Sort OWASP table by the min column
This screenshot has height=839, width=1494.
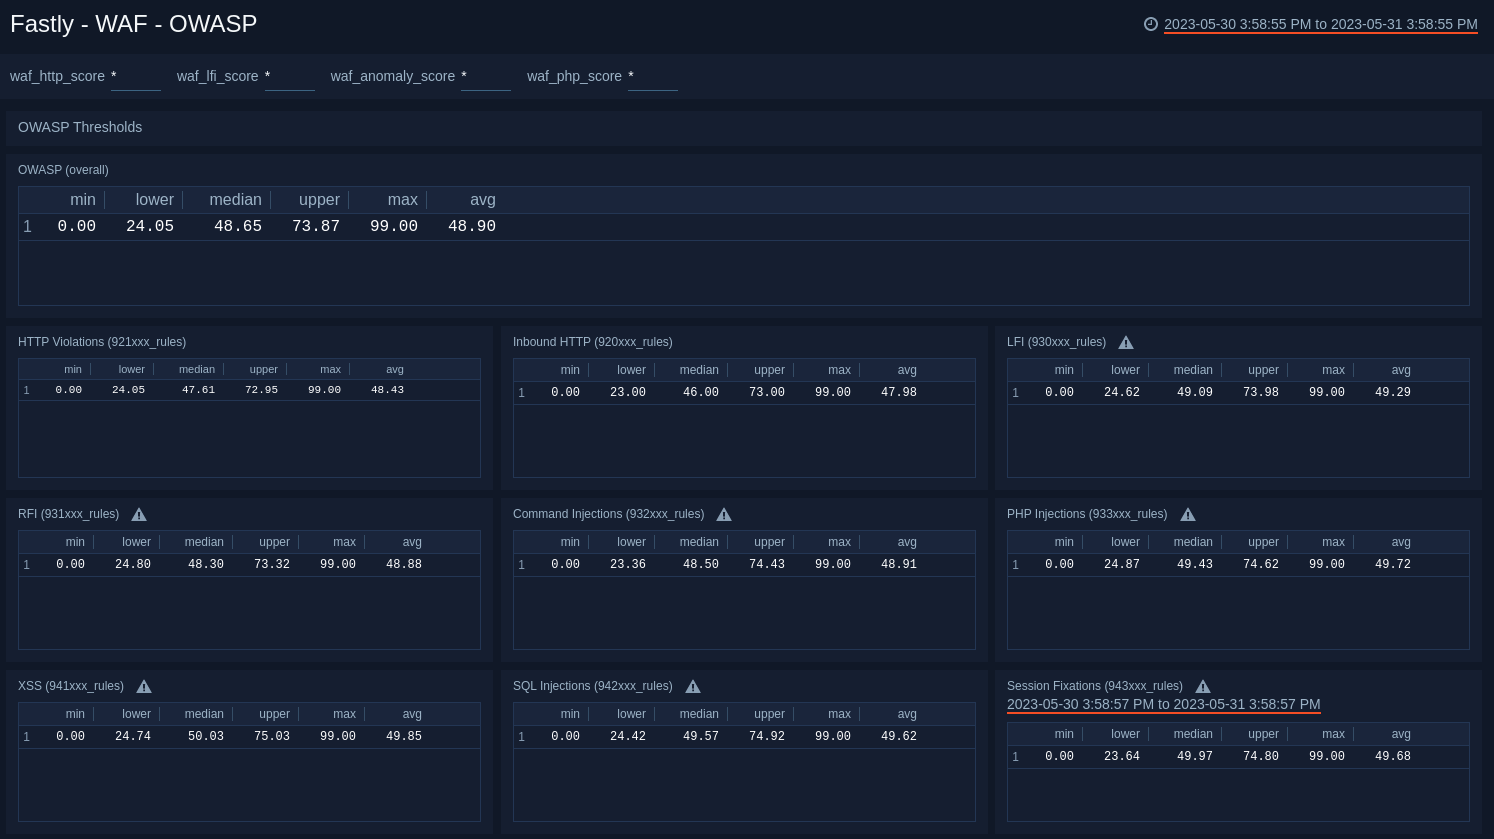(83, 199)
